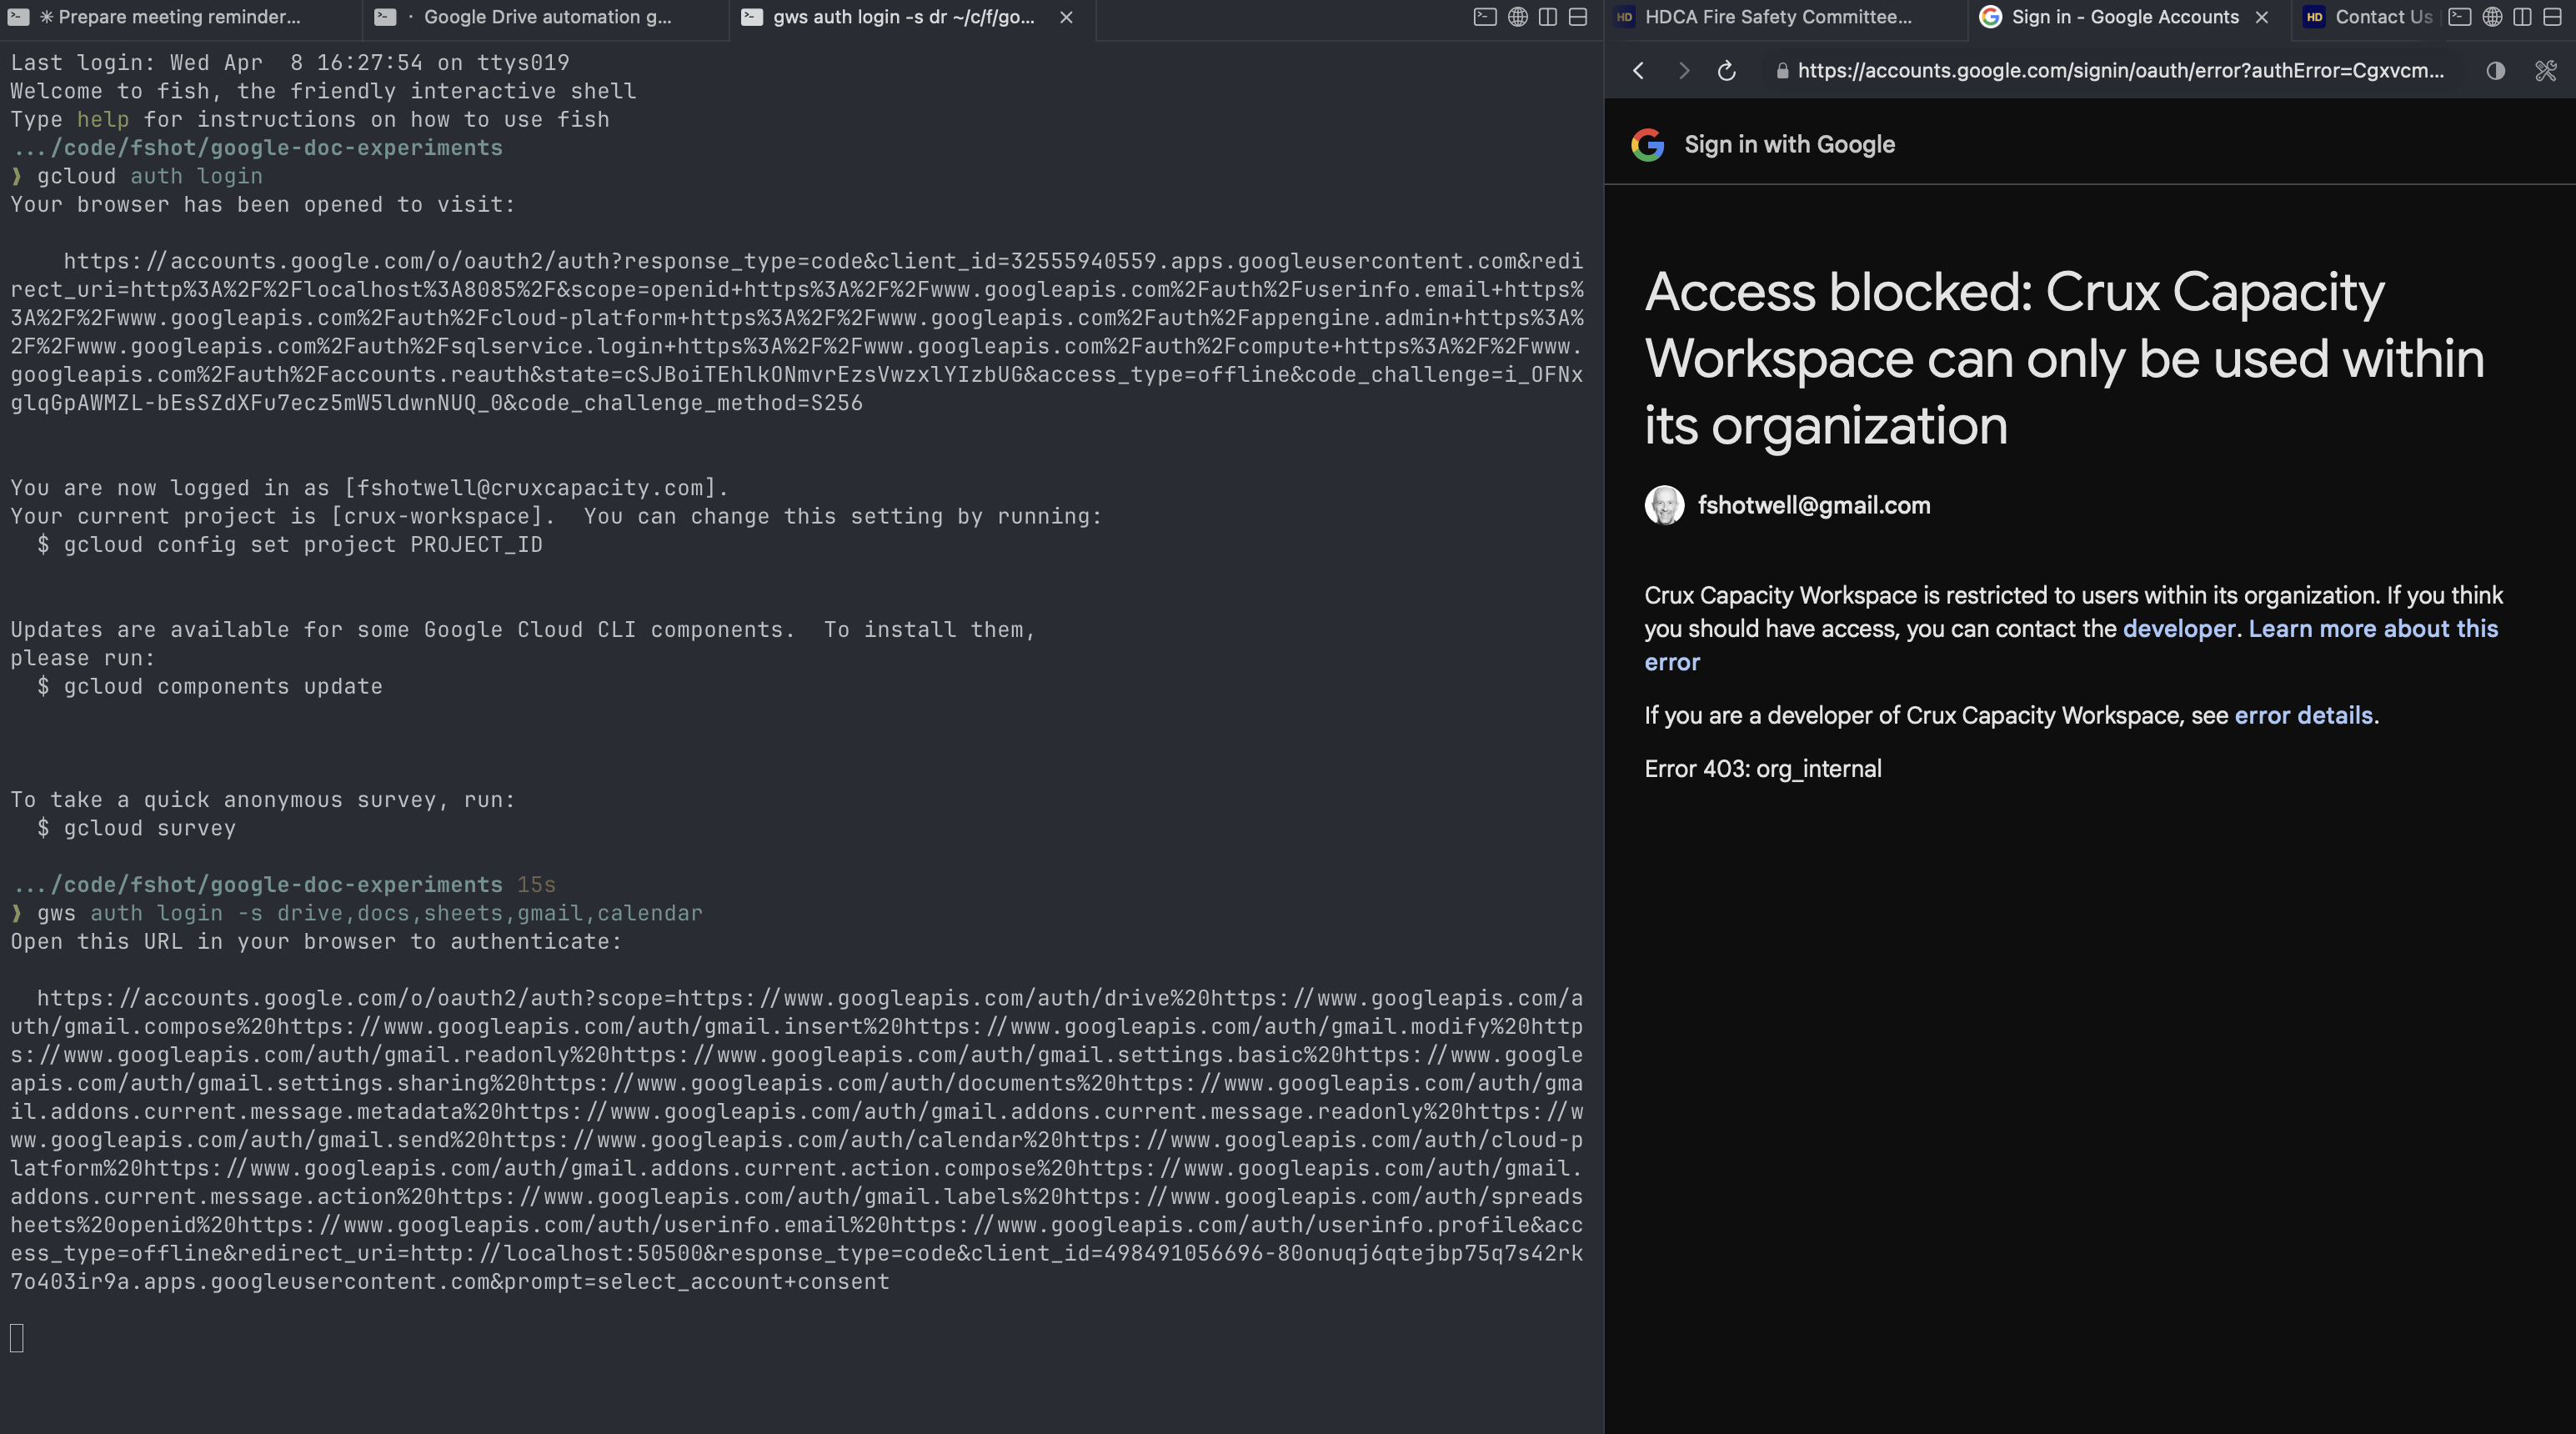2576x1434 pixels.
Task: Toggle dark mode with the contrast icon
Action: (x=2495, y=70)
